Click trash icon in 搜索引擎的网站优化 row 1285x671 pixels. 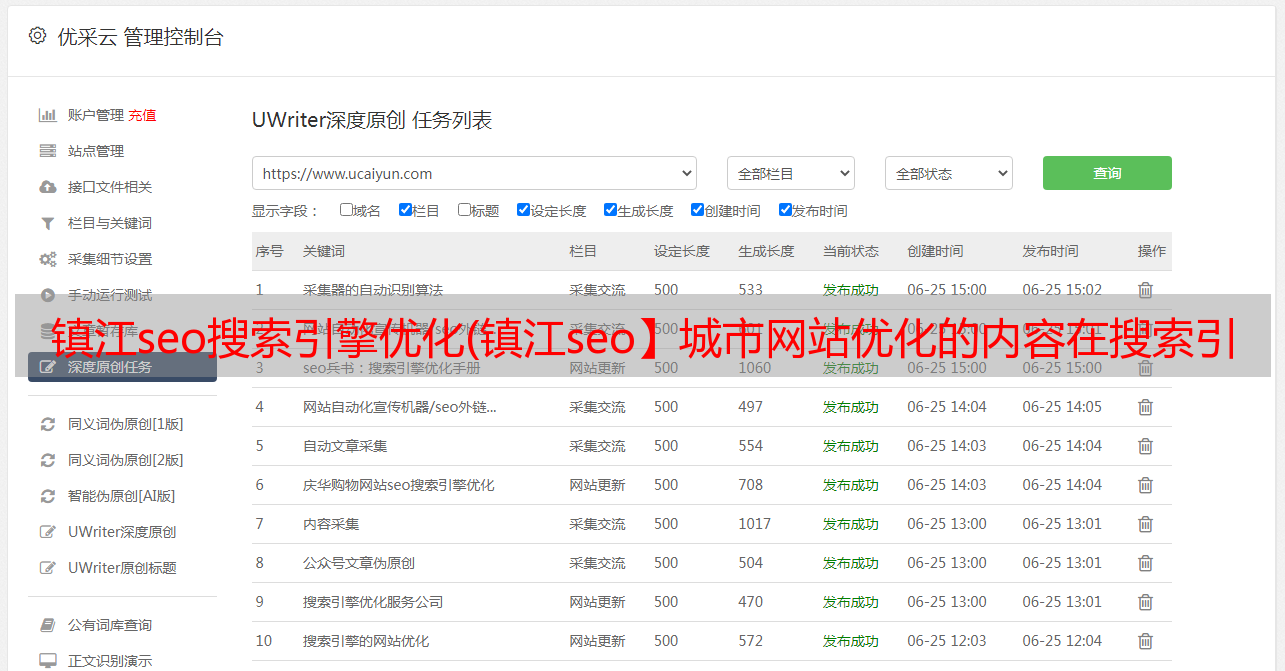(x=1145, y=641)
